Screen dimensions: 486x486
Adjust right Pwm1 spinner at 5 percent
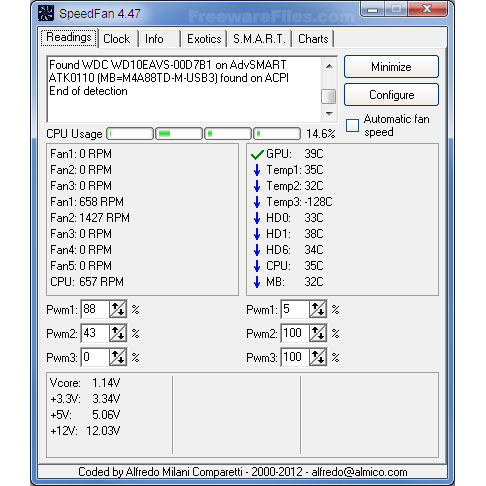pos(318,310)
